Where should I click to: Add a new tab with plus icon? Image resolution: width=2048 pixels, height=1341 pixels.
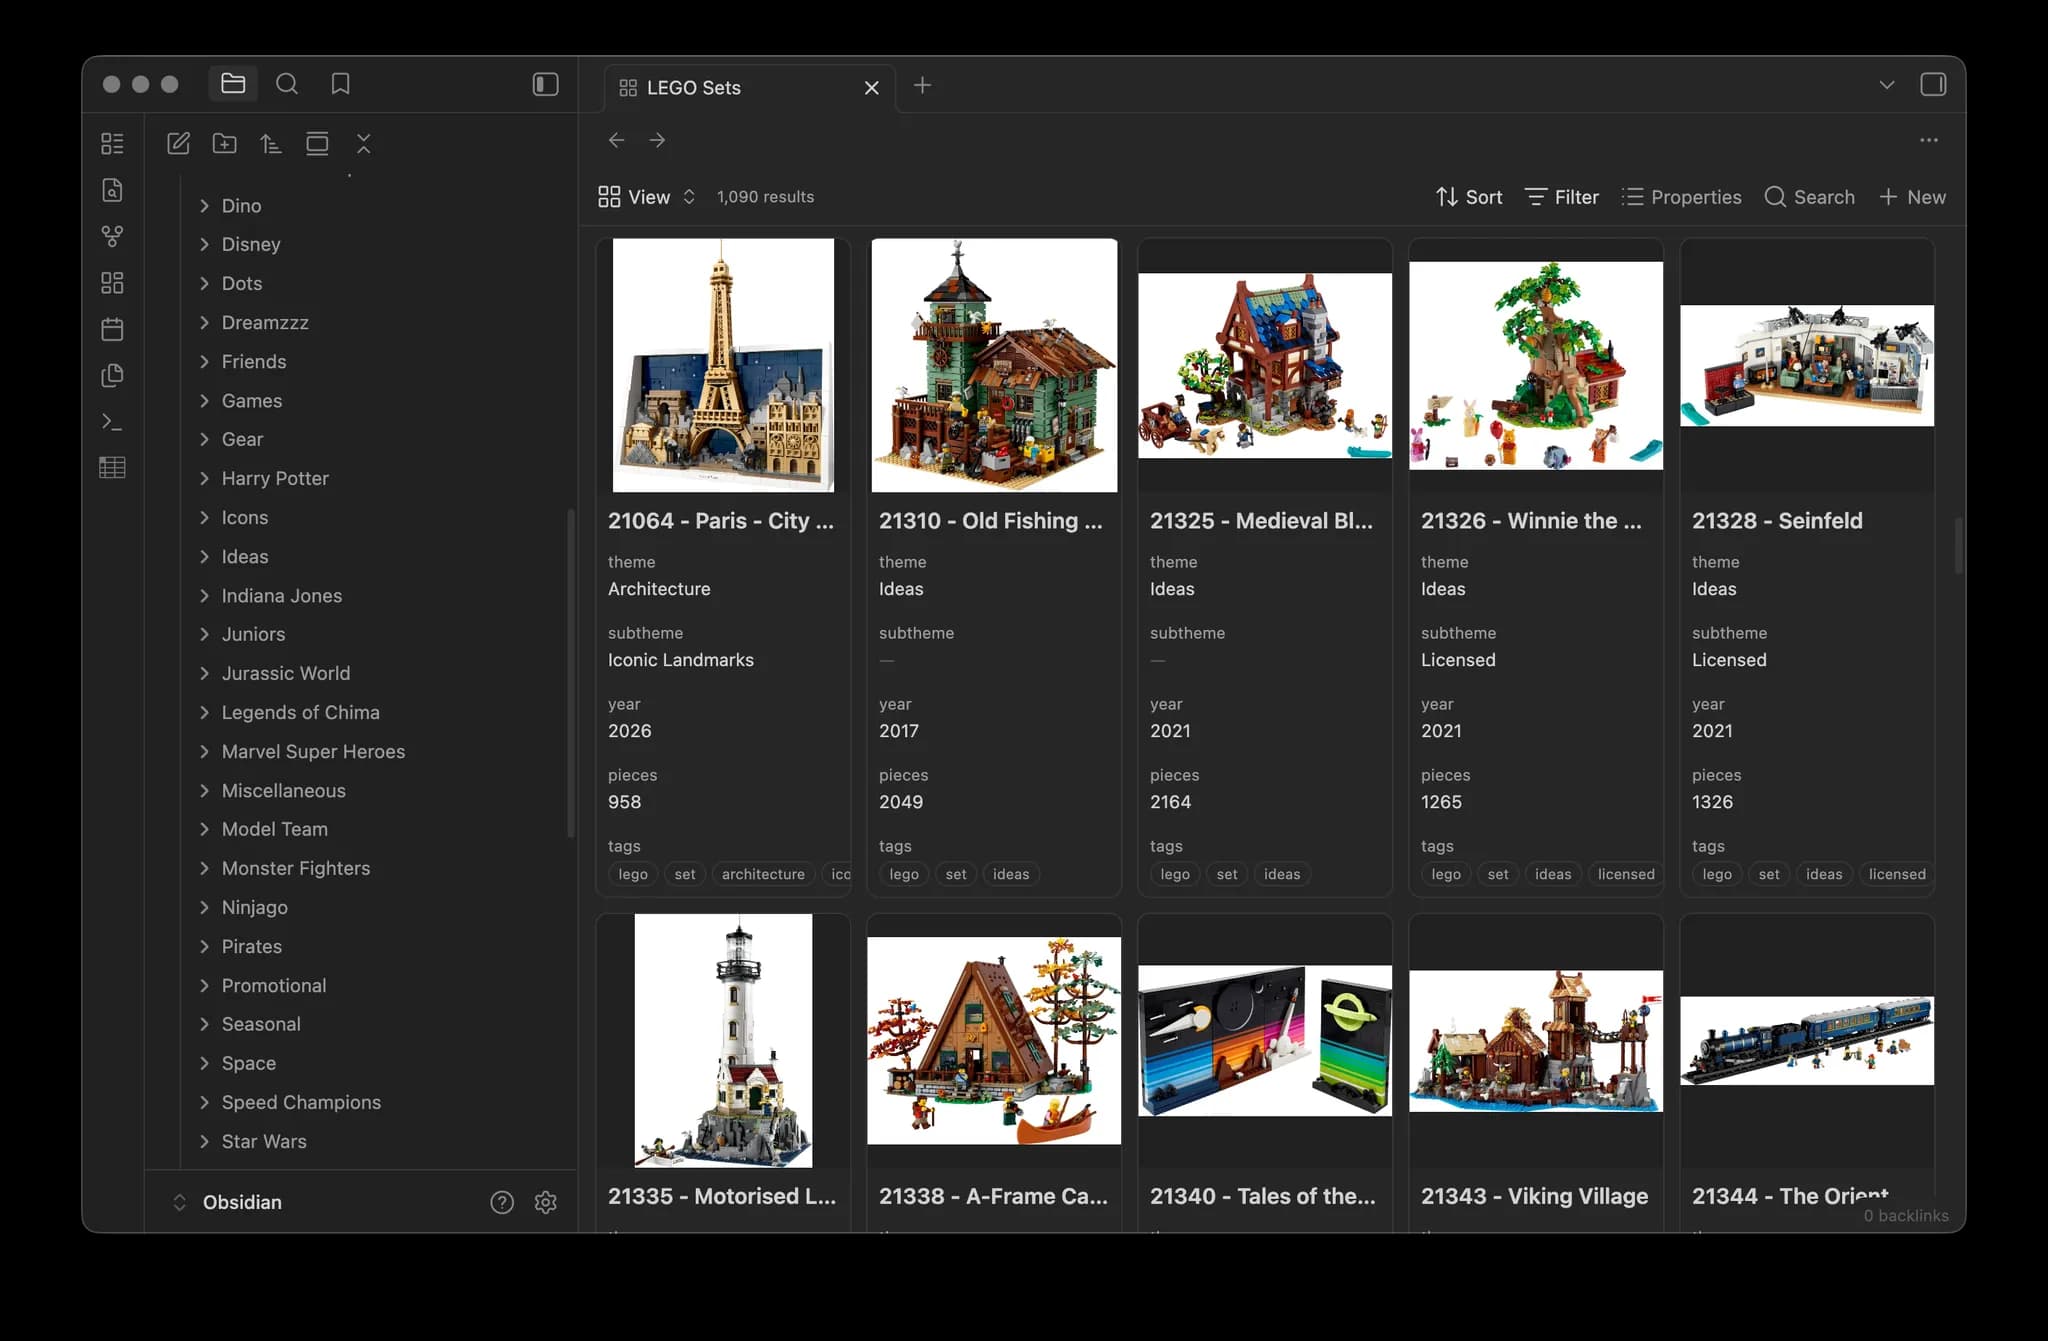922,86
